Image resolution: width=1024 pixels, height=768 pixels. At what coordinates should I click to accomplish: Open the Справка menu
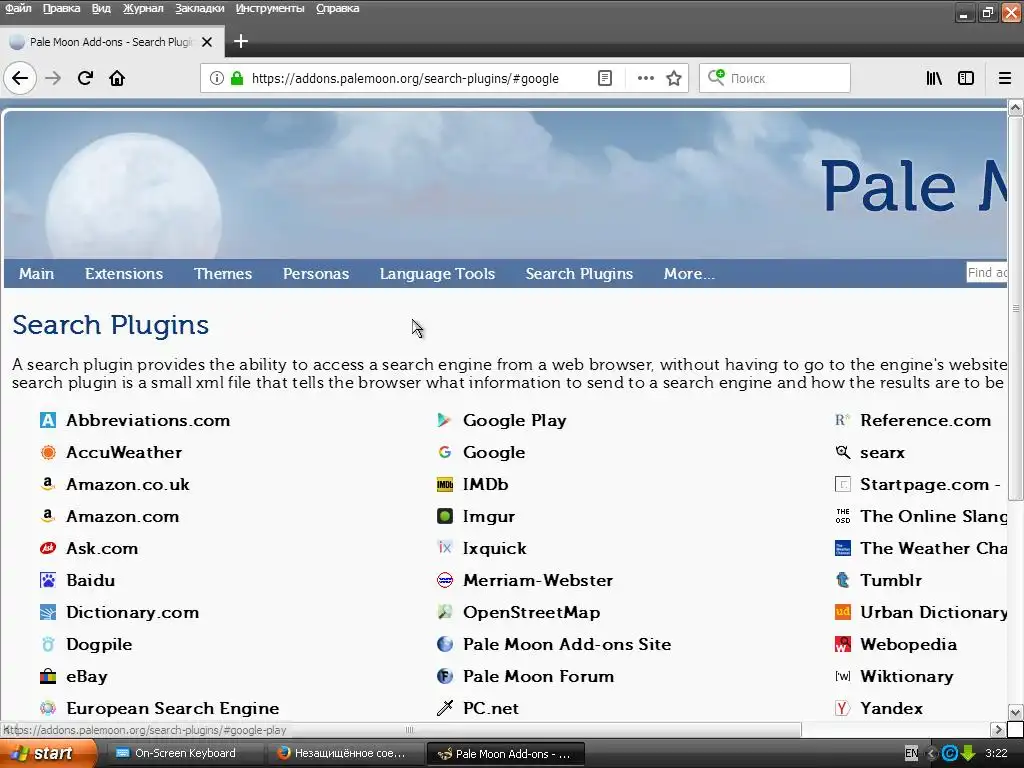[x=337, y=8]
